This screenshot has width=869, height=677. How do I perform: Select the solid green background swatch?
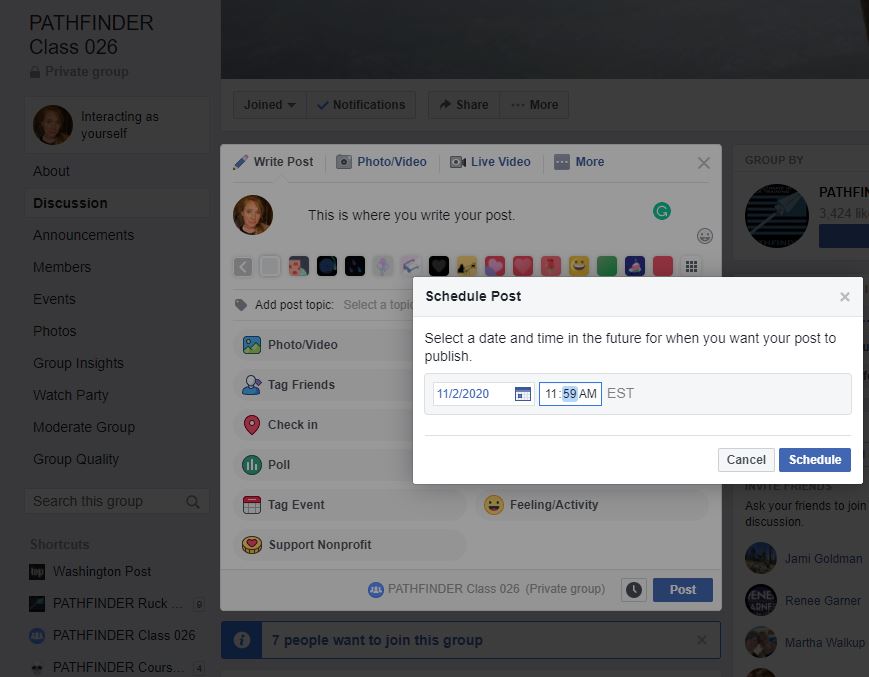[x=607, y=266]
